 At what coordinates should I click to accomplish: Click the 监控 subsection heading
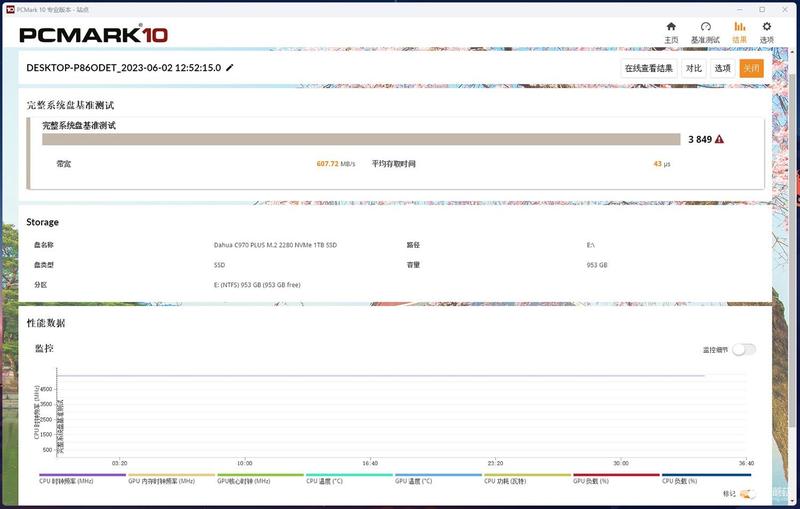point(44,348)
